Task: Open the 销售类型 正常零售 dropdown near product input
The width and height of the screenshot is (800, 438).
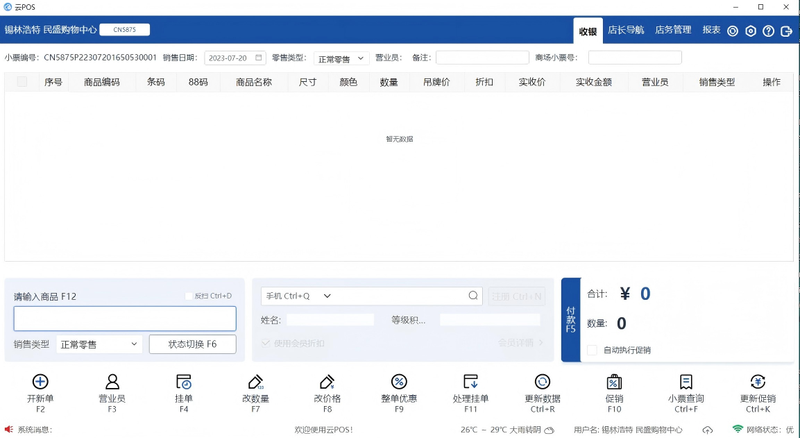Action: click(x=99, y=344)
